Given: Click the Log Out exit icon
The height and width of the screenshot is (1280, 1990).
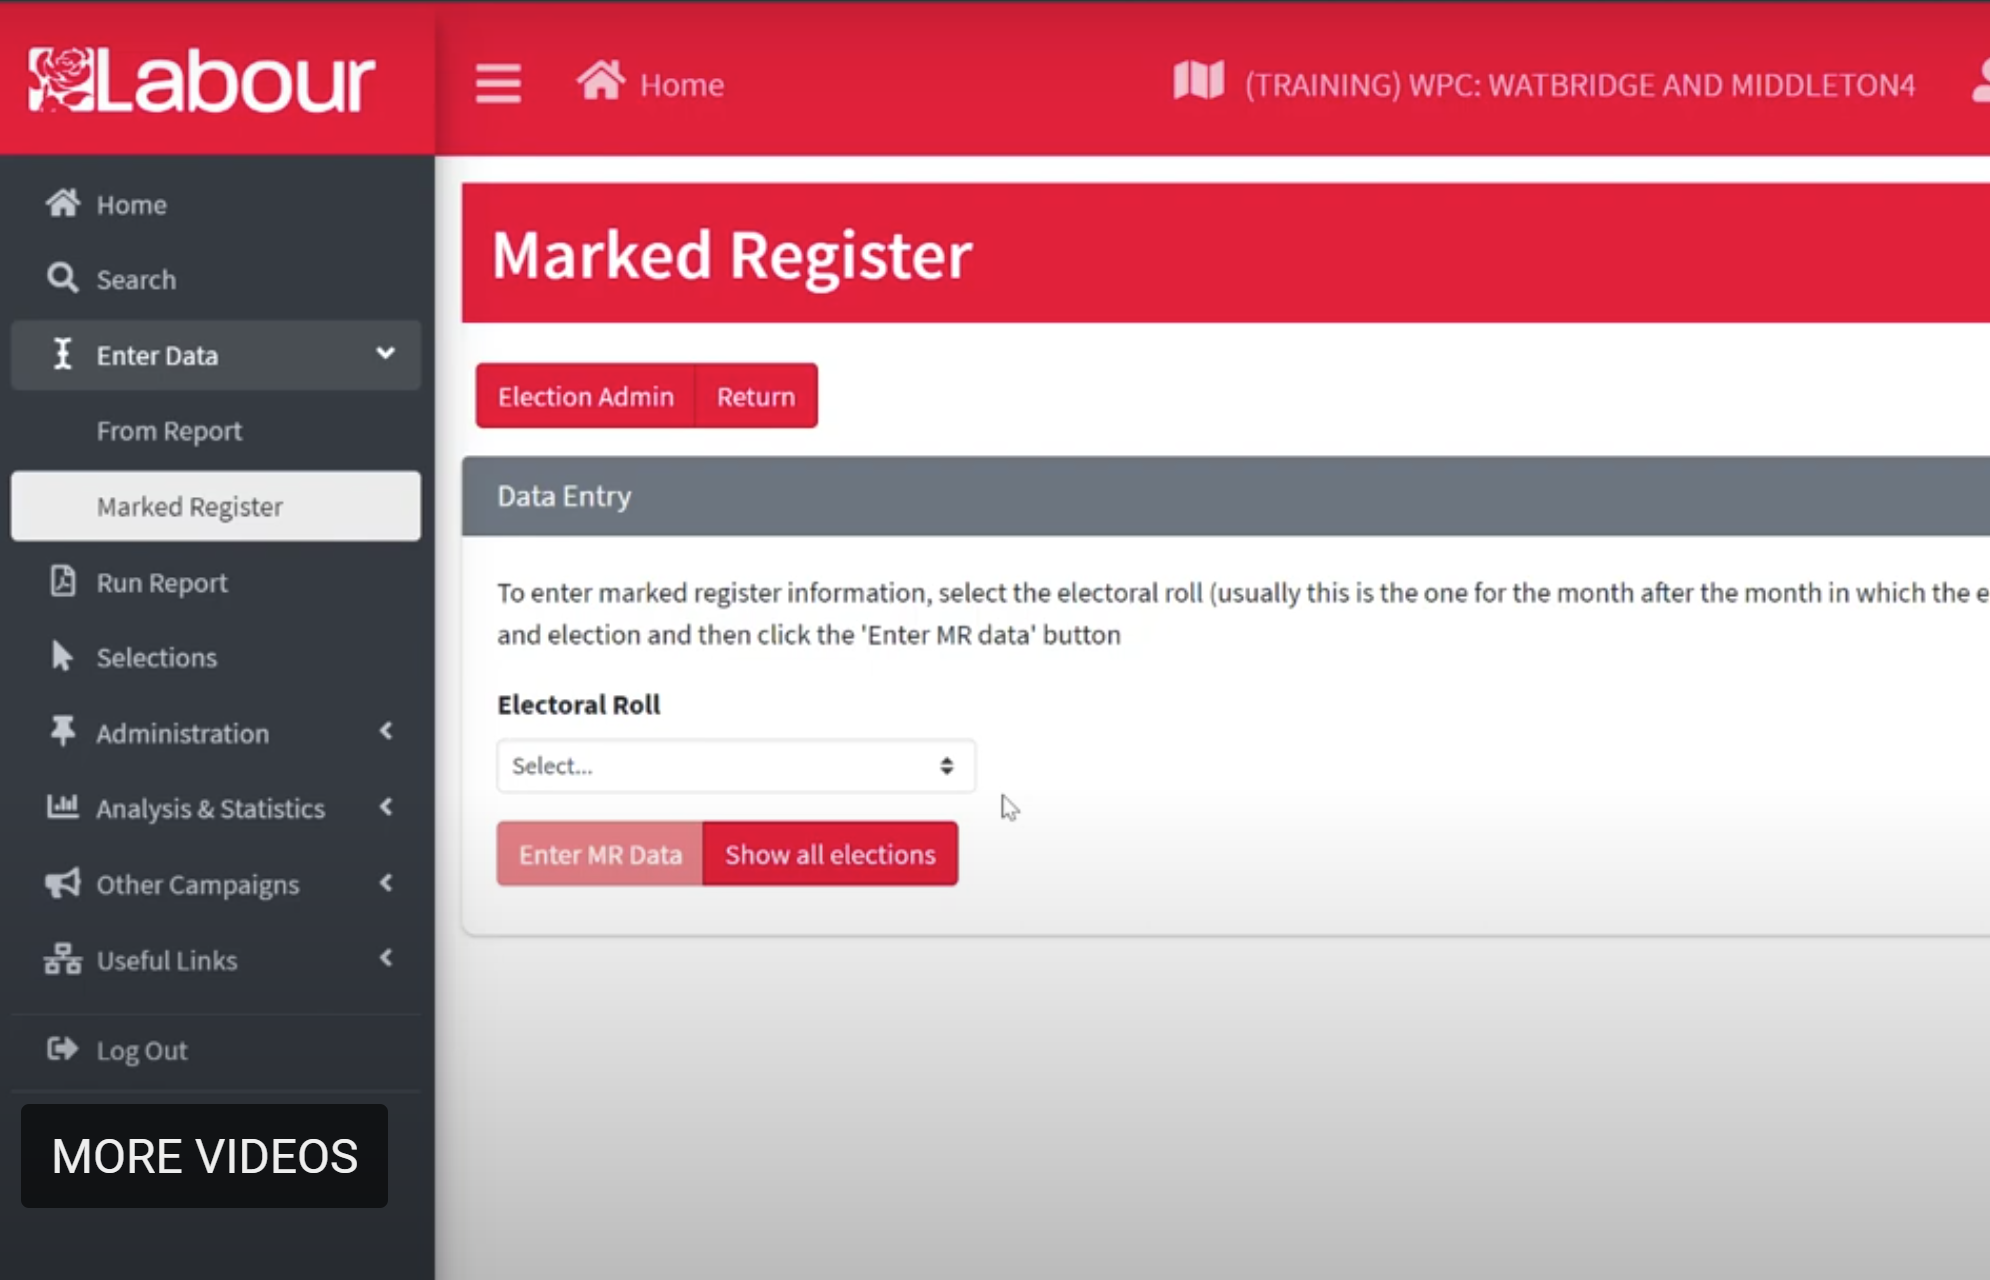Looking at the screenshot, I should [x=62, y=1049].
